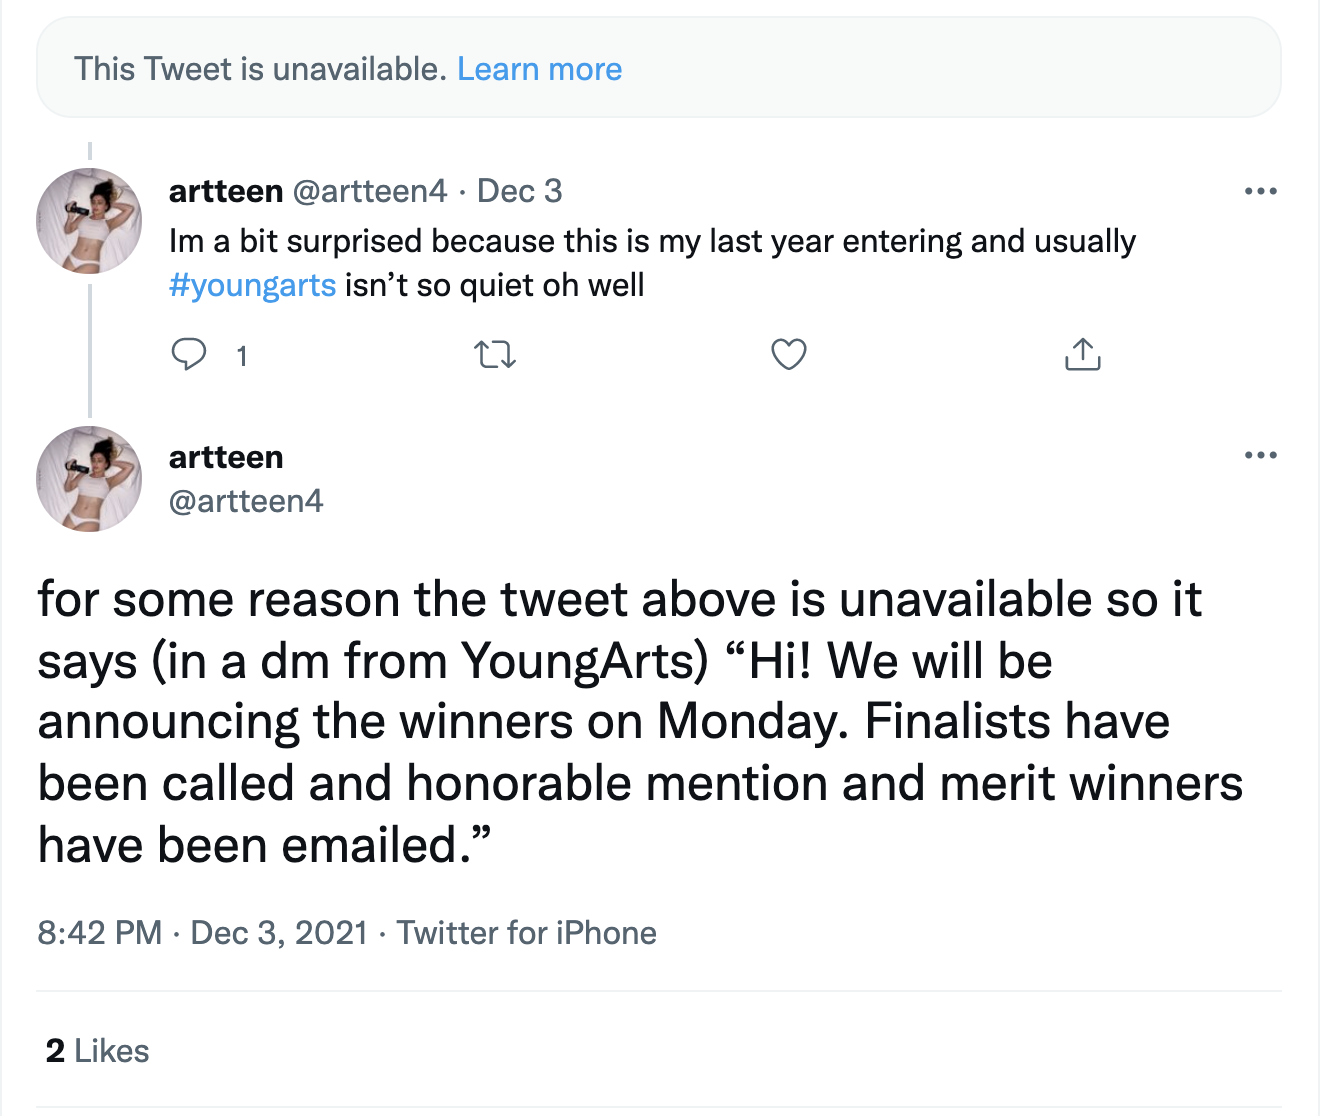Click the artteen avatar on first tweet
Image resolution: width=1322 pixels, height=1116 pixels.
pos(89,221)
